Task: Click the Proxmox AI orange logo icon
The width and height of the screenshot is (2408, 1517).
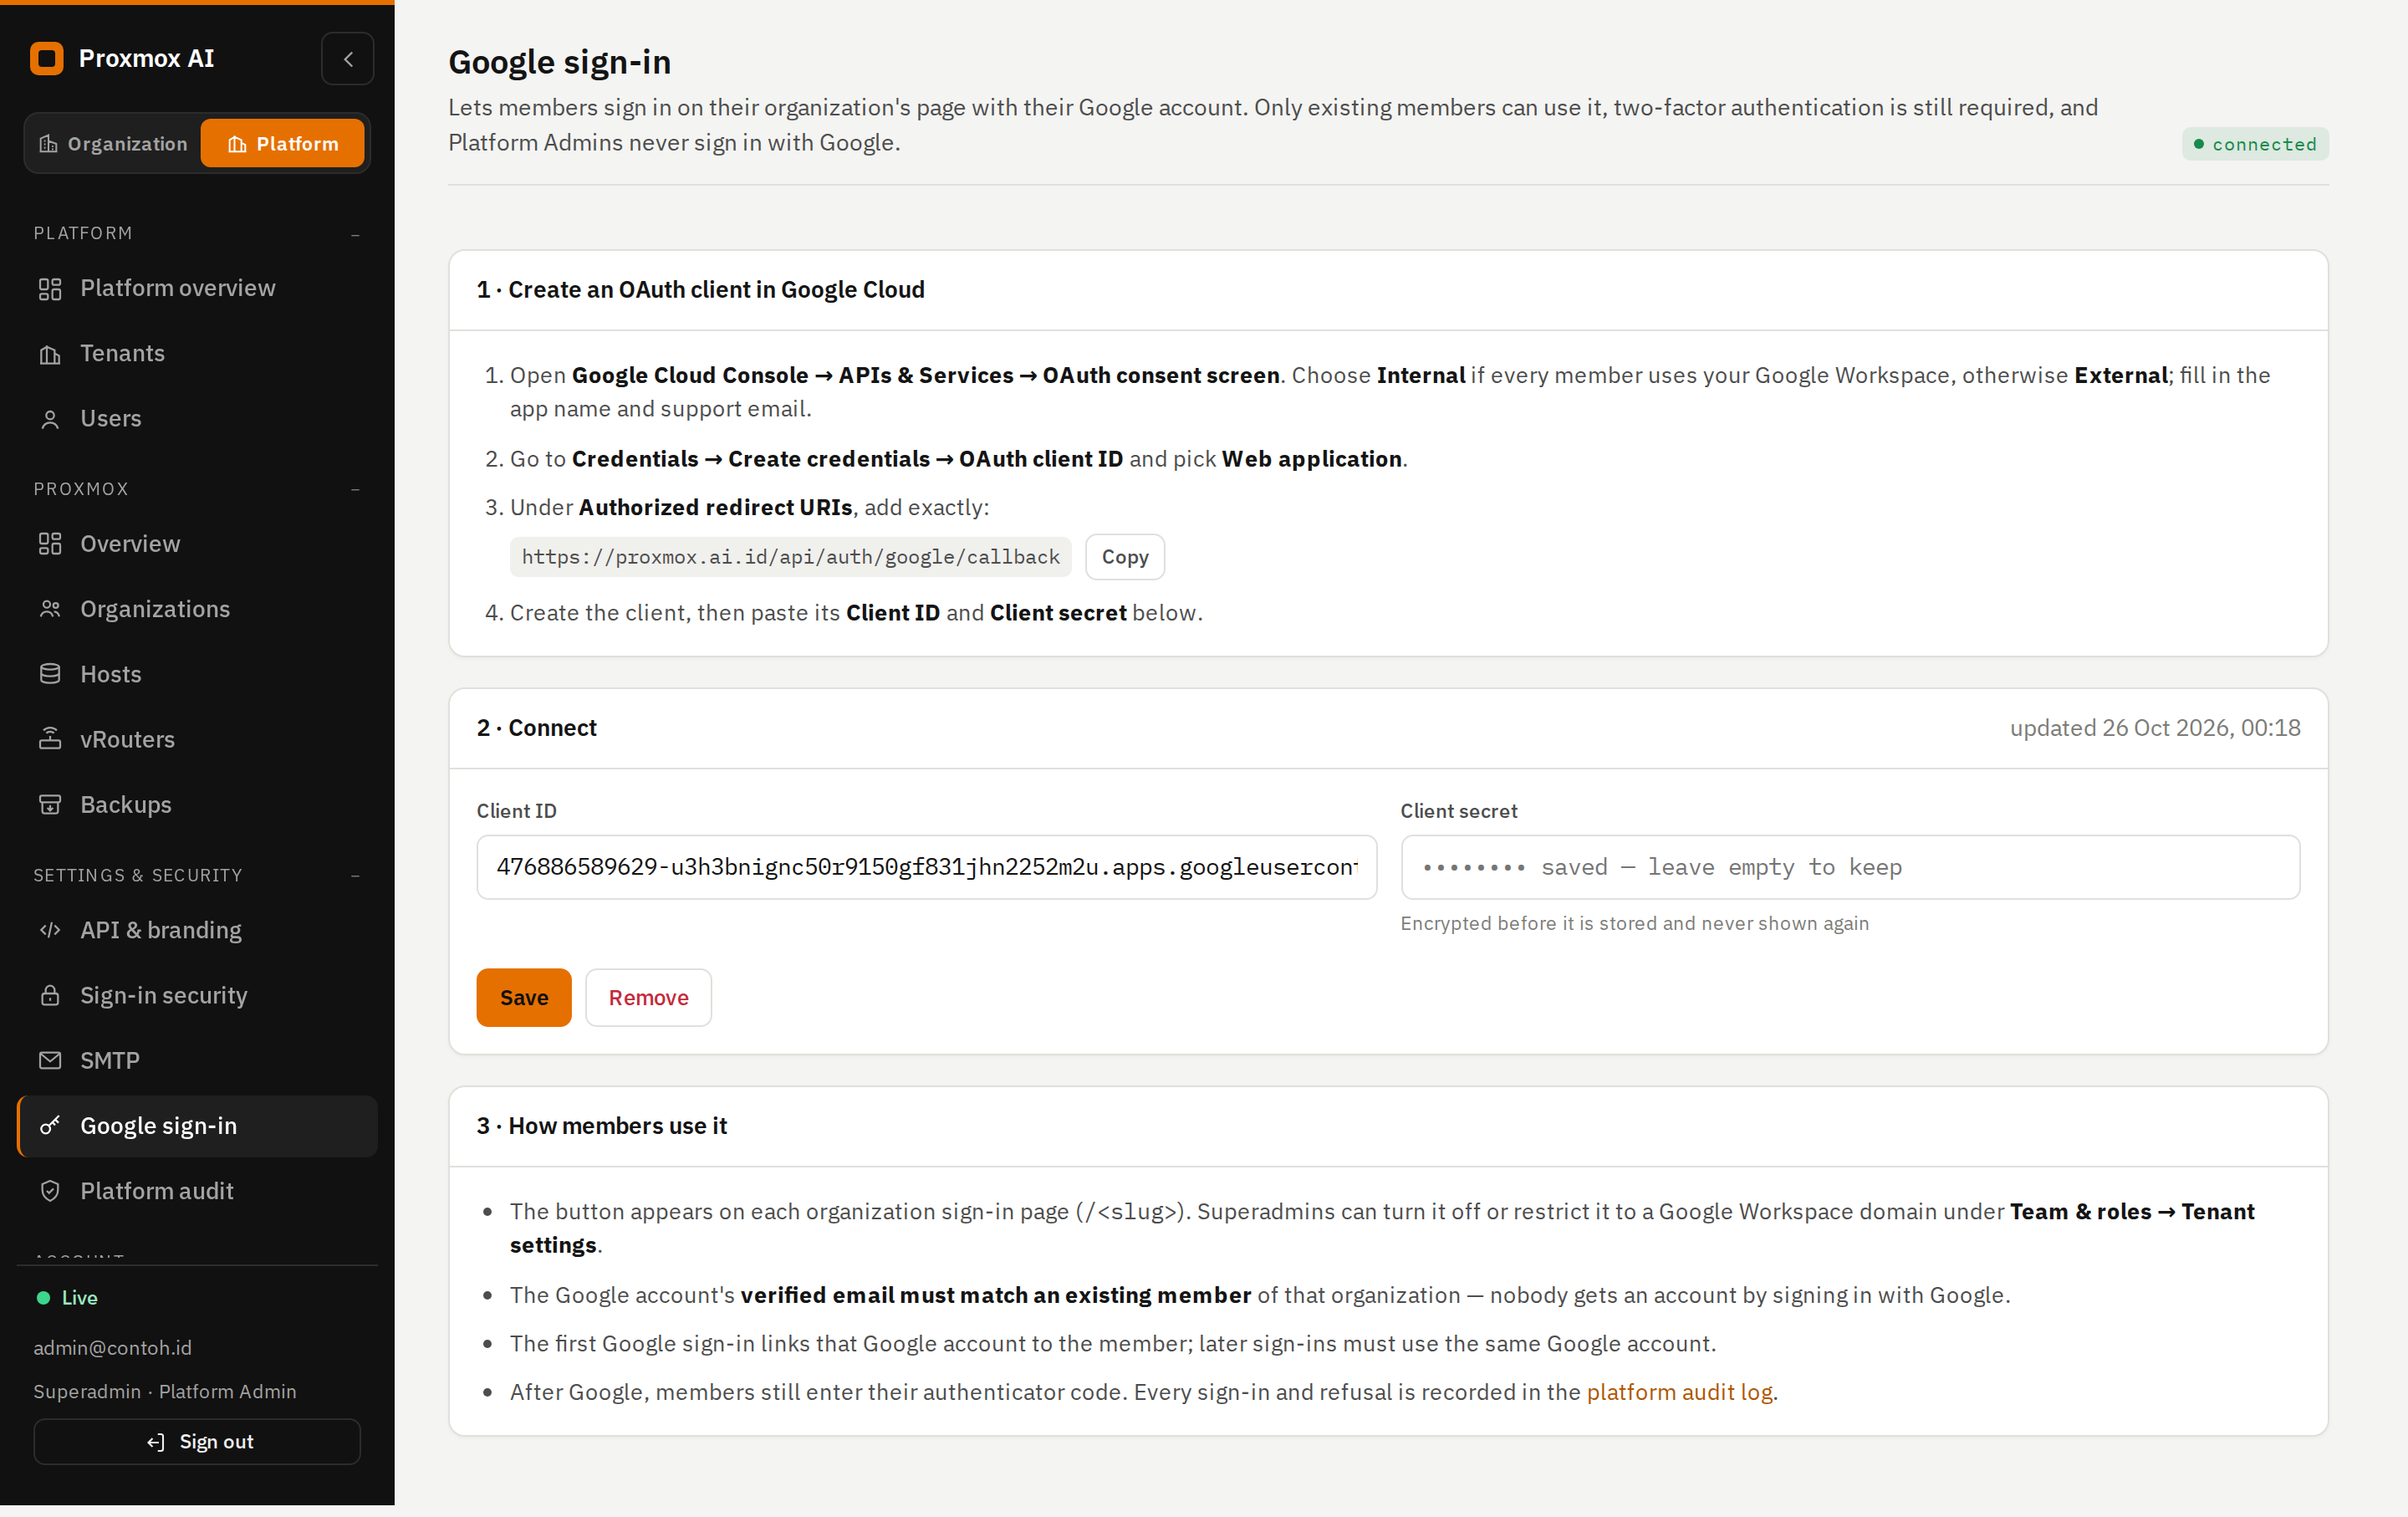Action: click(47, 58)
